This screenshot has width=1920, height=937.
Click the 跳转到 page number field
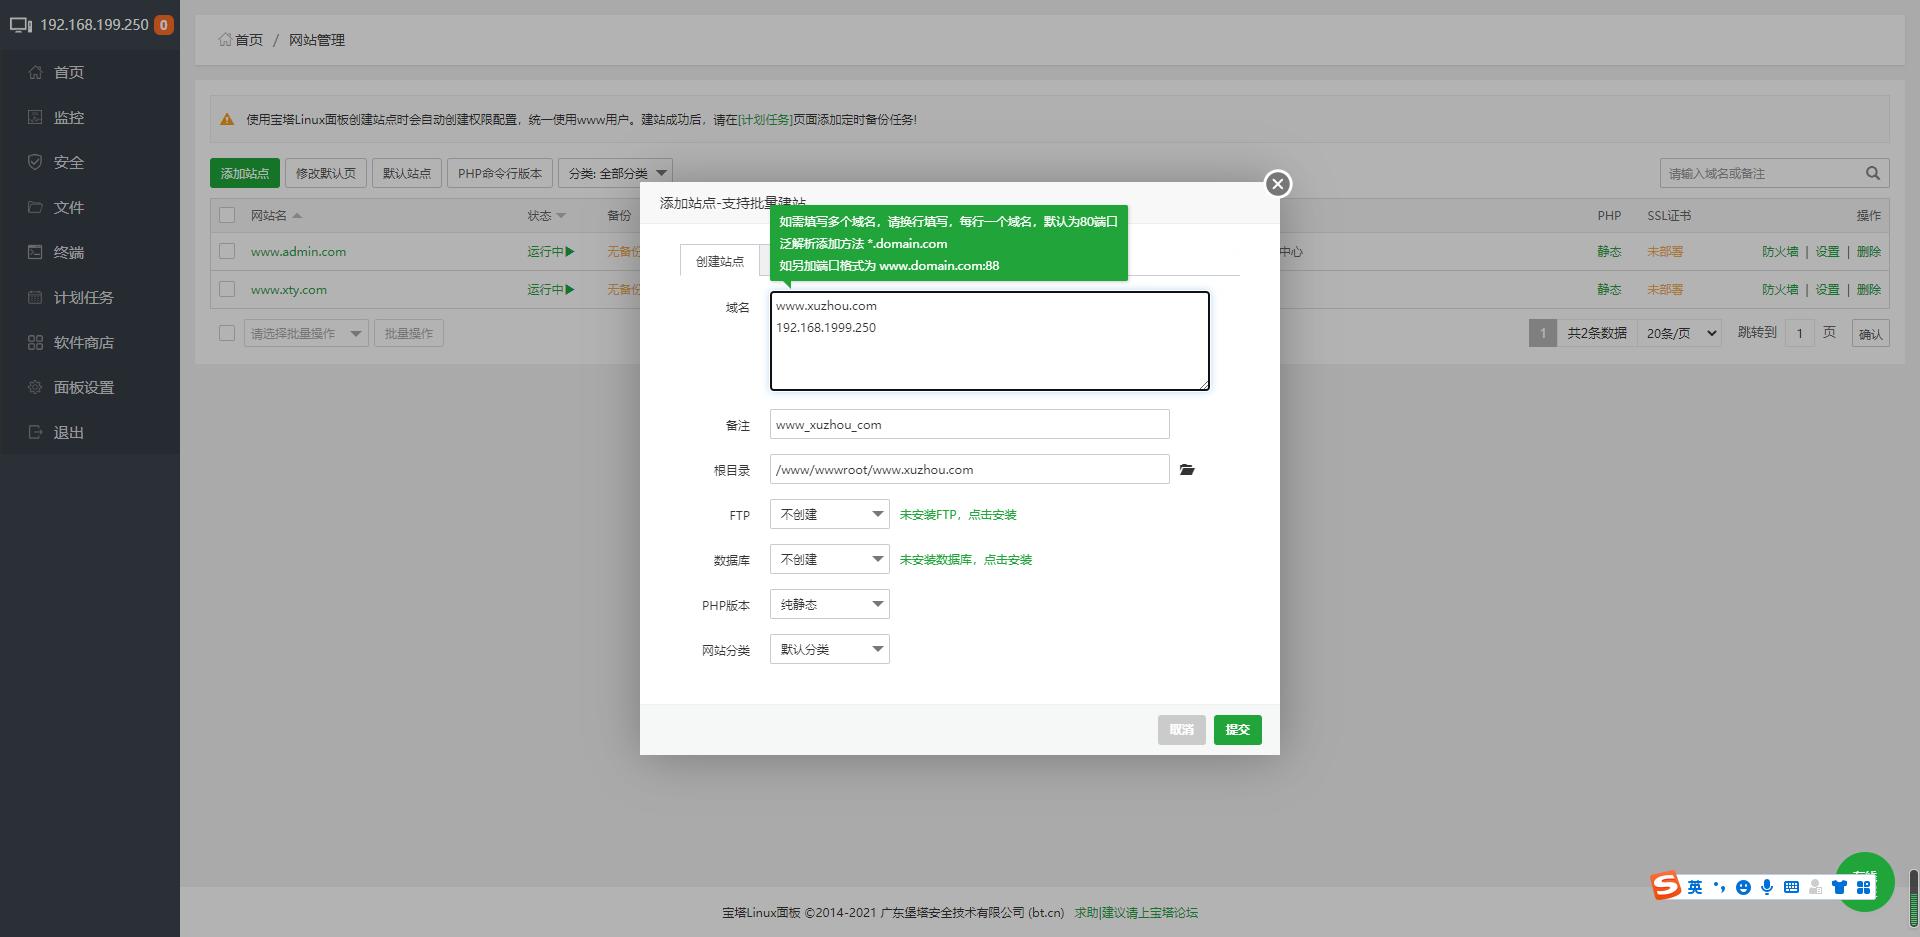click(1800, 333)
